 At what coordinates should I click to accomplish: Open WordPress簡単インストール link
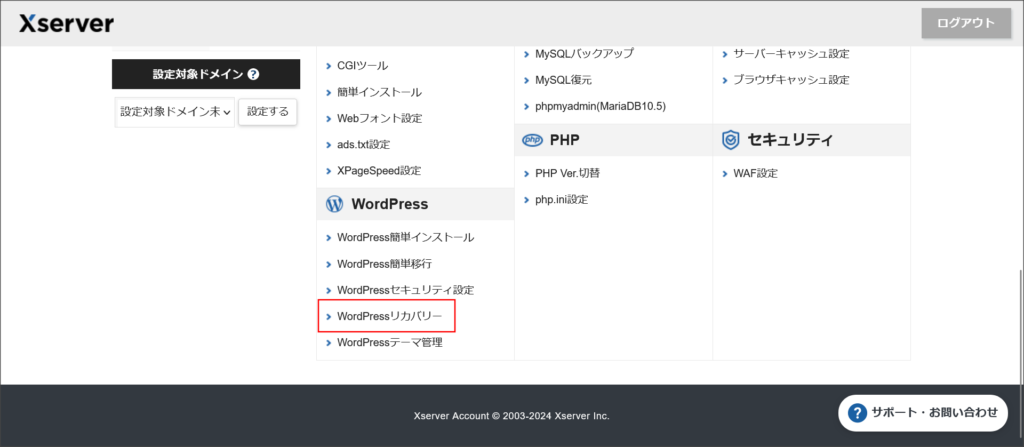tap(405, 238)
